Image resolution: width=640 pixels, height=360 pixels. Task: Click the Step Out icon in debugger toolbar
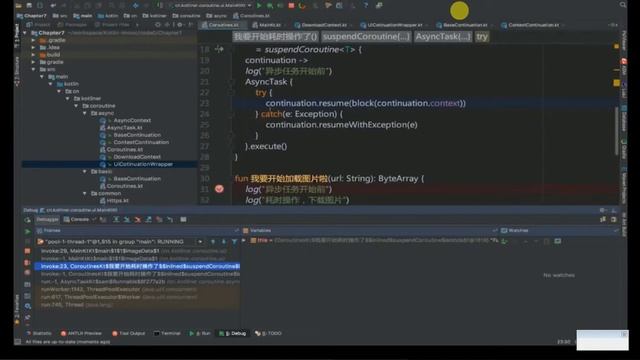(x=149, y=220)
